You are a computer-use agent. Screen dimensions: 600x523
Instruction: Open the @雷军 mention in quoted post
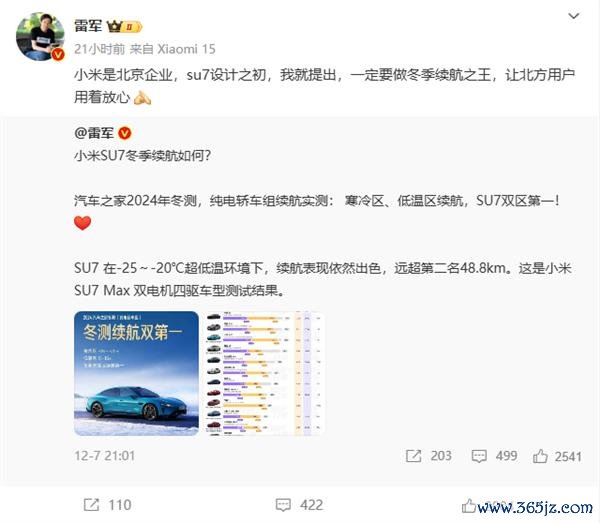coord(94,133)
